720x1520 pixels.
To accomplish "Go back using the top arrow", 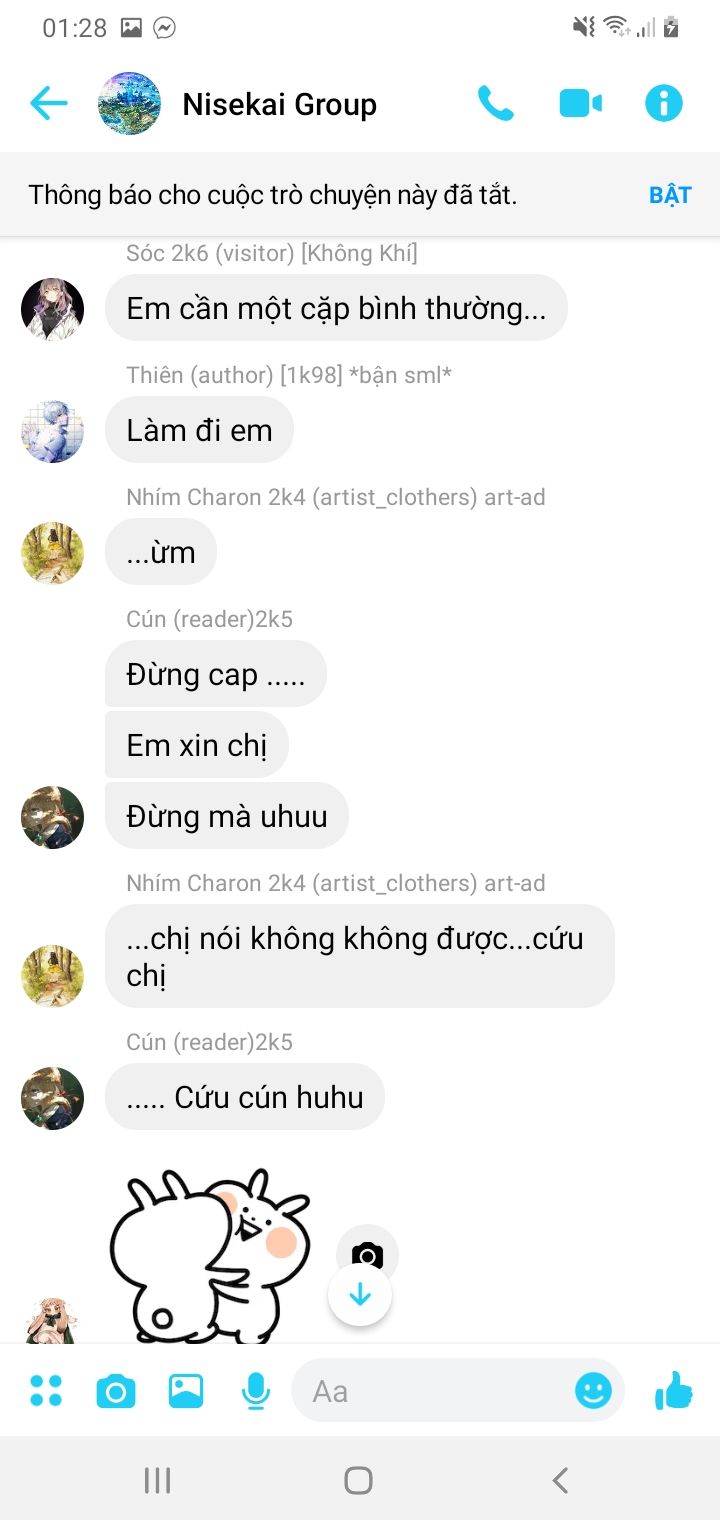I will (48, 103).
